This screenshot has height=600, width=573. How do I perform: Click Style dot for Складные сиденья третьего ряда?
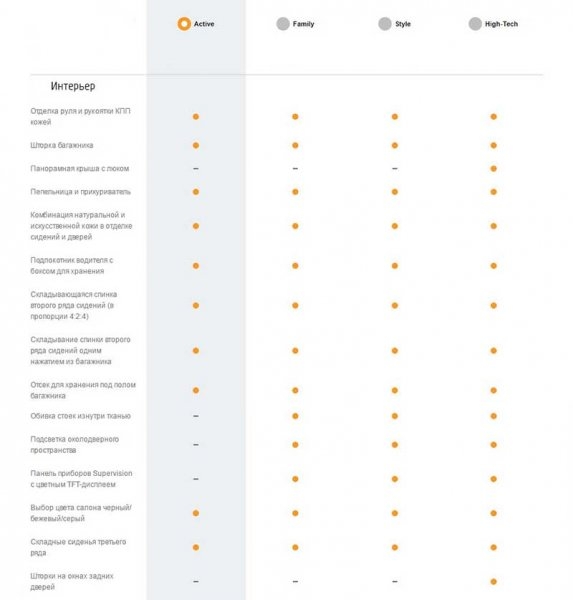pyautogui.click(x=395, y=548)
